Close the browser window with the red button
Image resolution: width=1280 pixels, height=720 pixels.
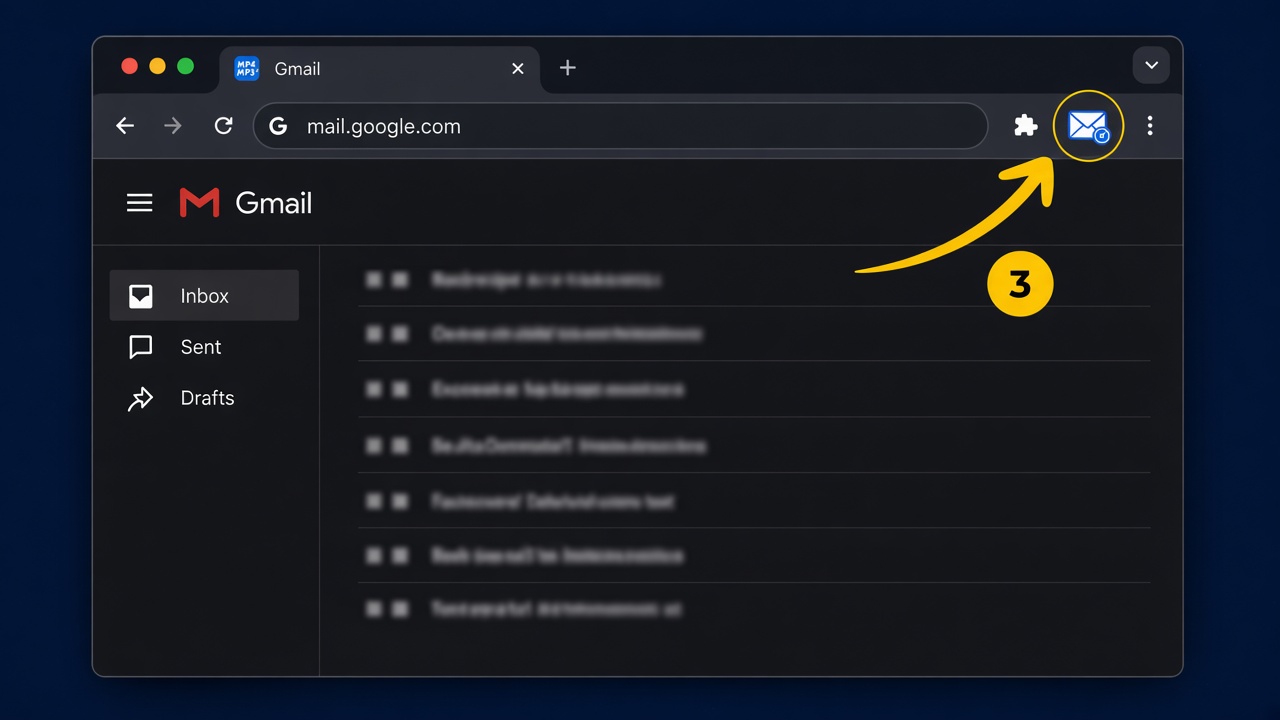pyautogui.click(x=129, y=66)
